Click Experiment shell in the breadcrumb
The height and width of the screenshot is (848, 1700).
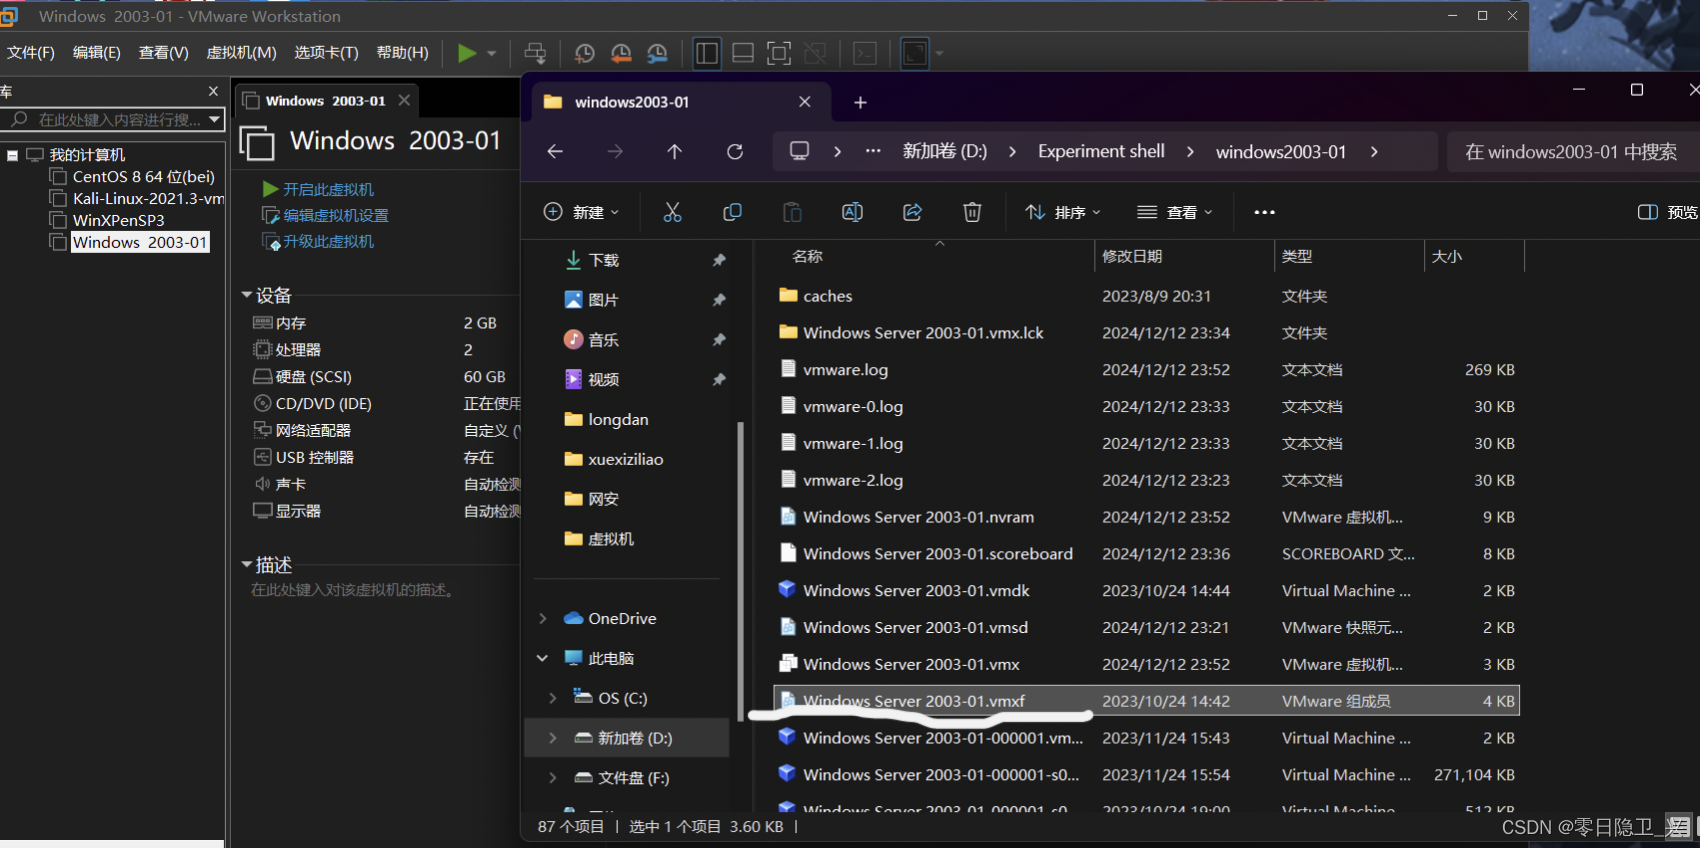click(1101, 152)
